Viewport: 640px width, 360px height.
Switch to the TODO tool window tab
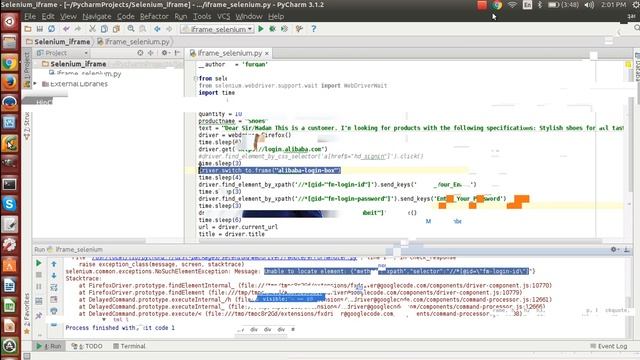point(87,346)
